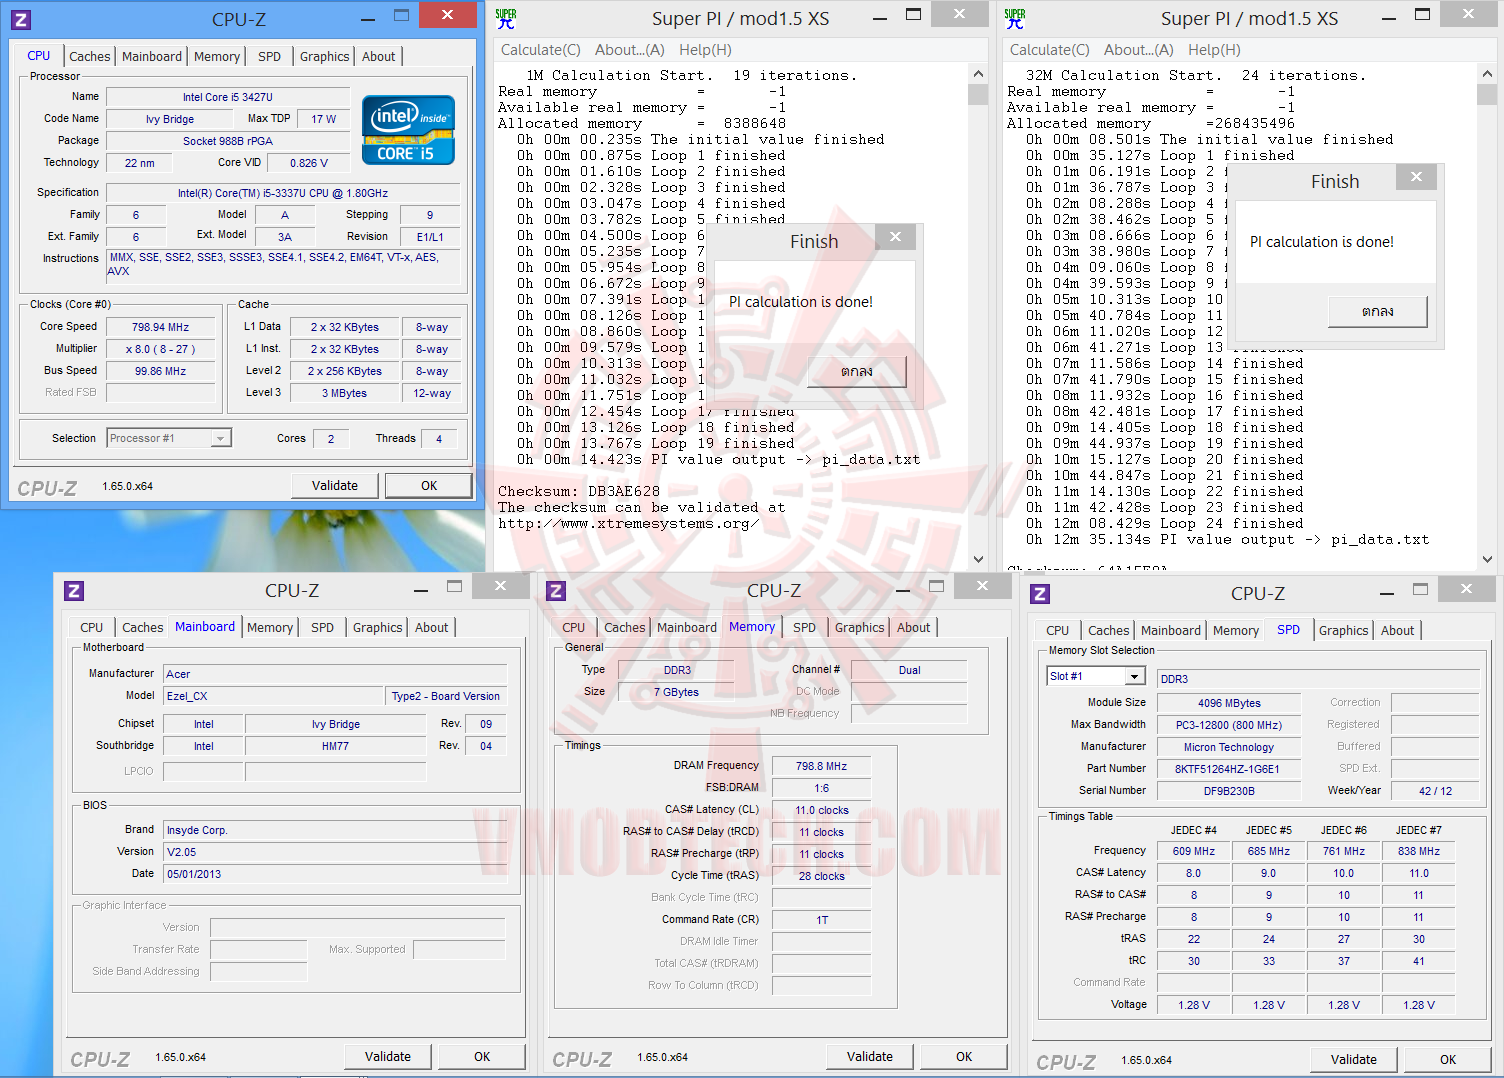Click the Super PI icon in the 32M window

tap(1015, 18)
